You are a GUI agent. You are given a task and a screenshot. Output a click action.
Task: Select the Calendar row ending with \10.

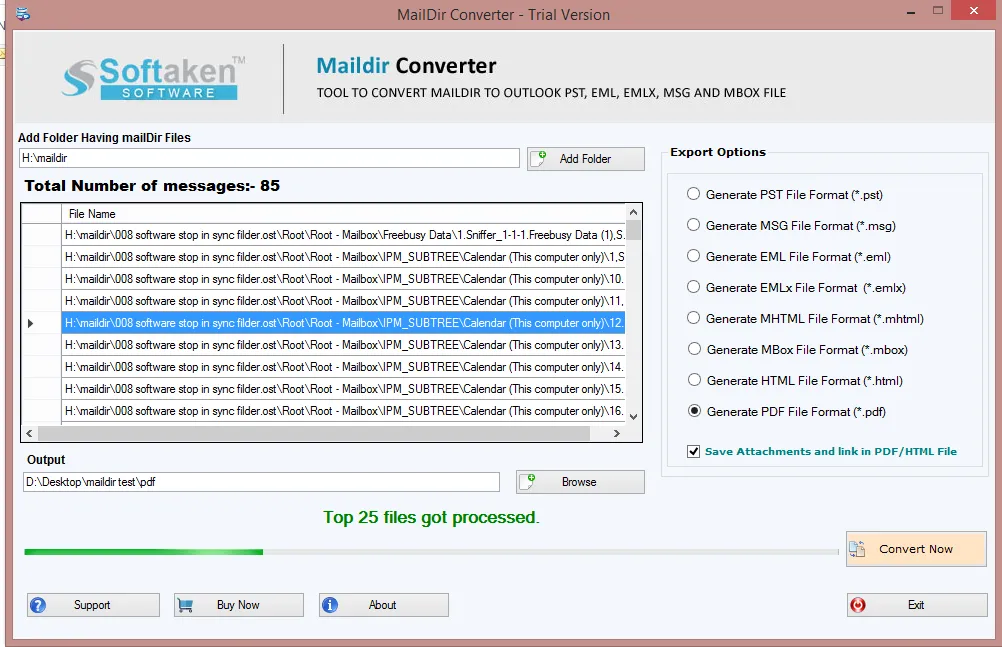pos(343,279)
